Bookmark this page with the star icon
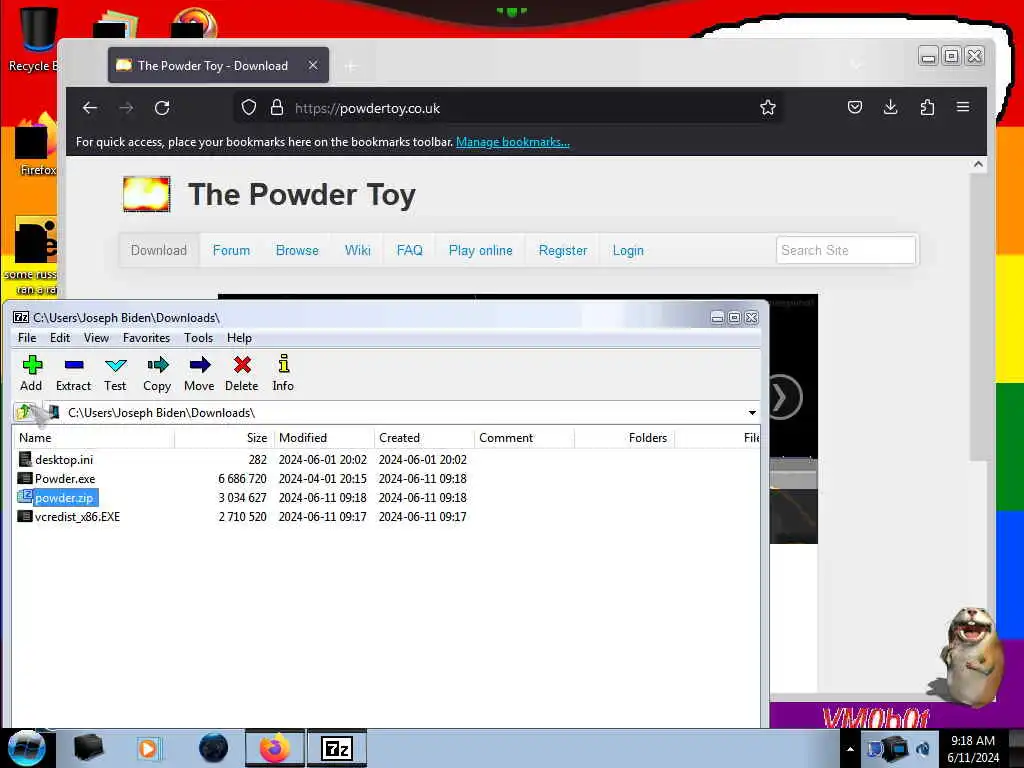The width and height of the screenshot is (1024, 768). [x=768, y=108]
